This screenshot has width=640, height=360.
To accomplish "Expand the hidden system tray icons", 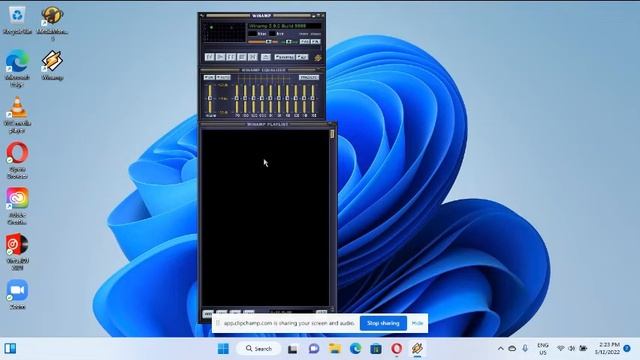I will pos(500,349).
